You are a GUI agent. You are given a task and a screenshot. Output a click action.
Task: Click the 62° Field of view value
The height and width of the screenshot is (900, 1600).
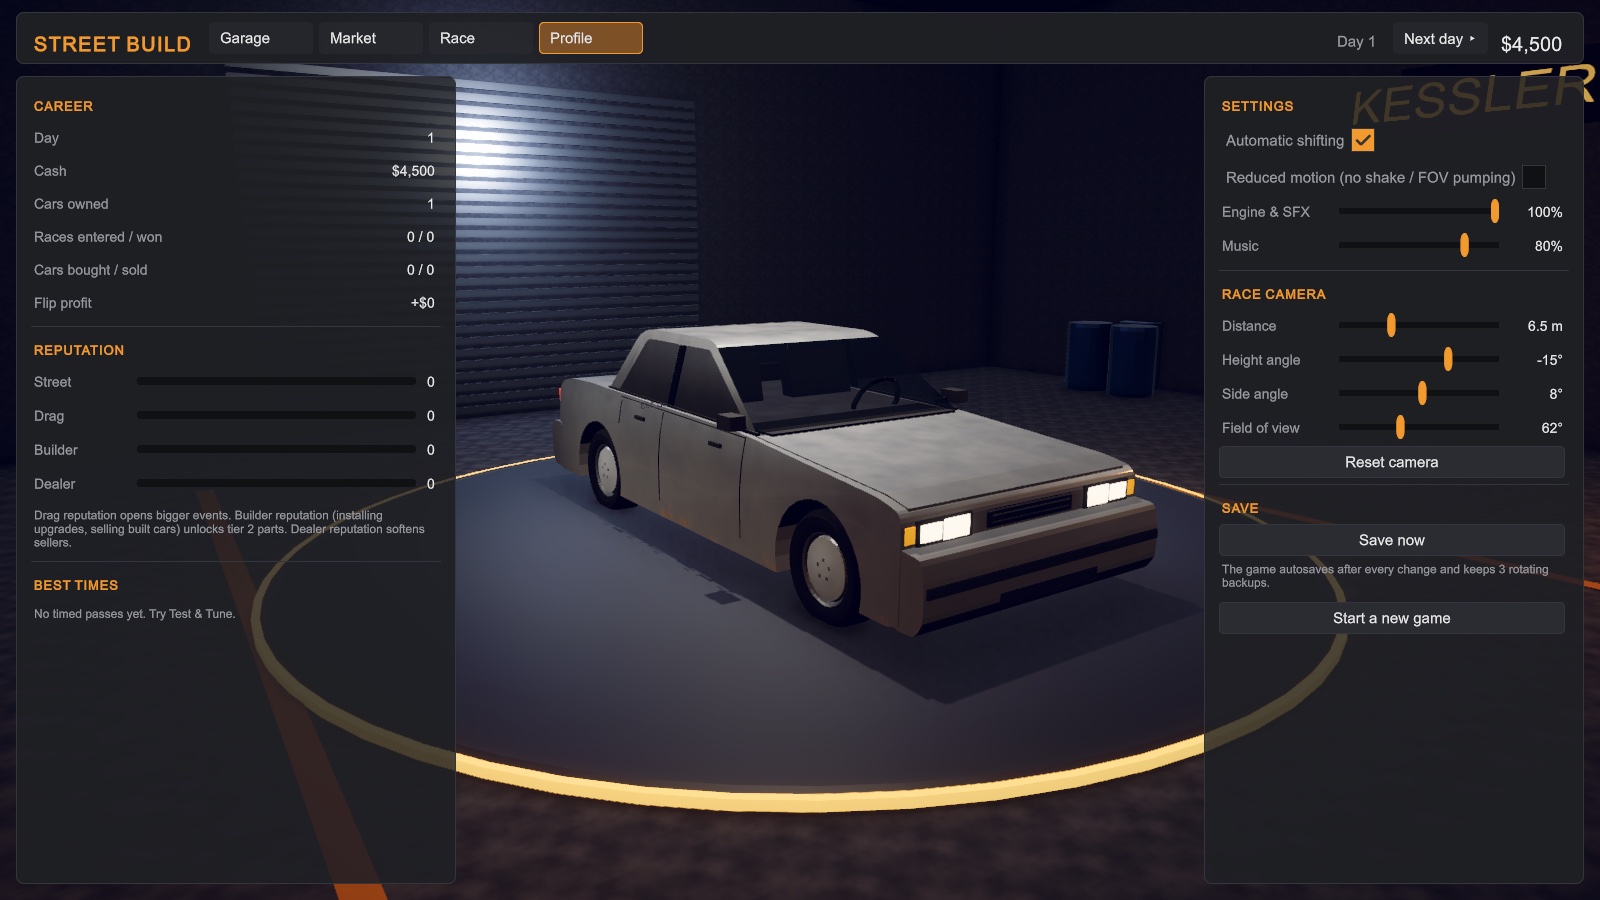click(1551, 428)
